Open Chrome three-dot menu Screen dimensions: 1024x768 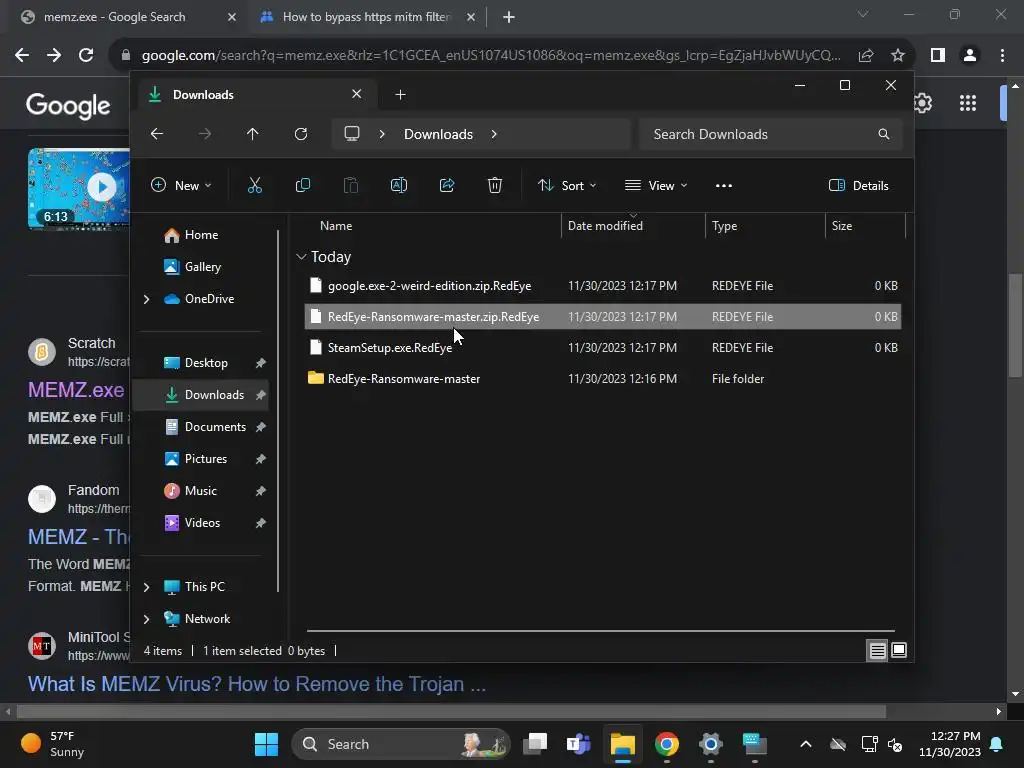point(1002,56)
